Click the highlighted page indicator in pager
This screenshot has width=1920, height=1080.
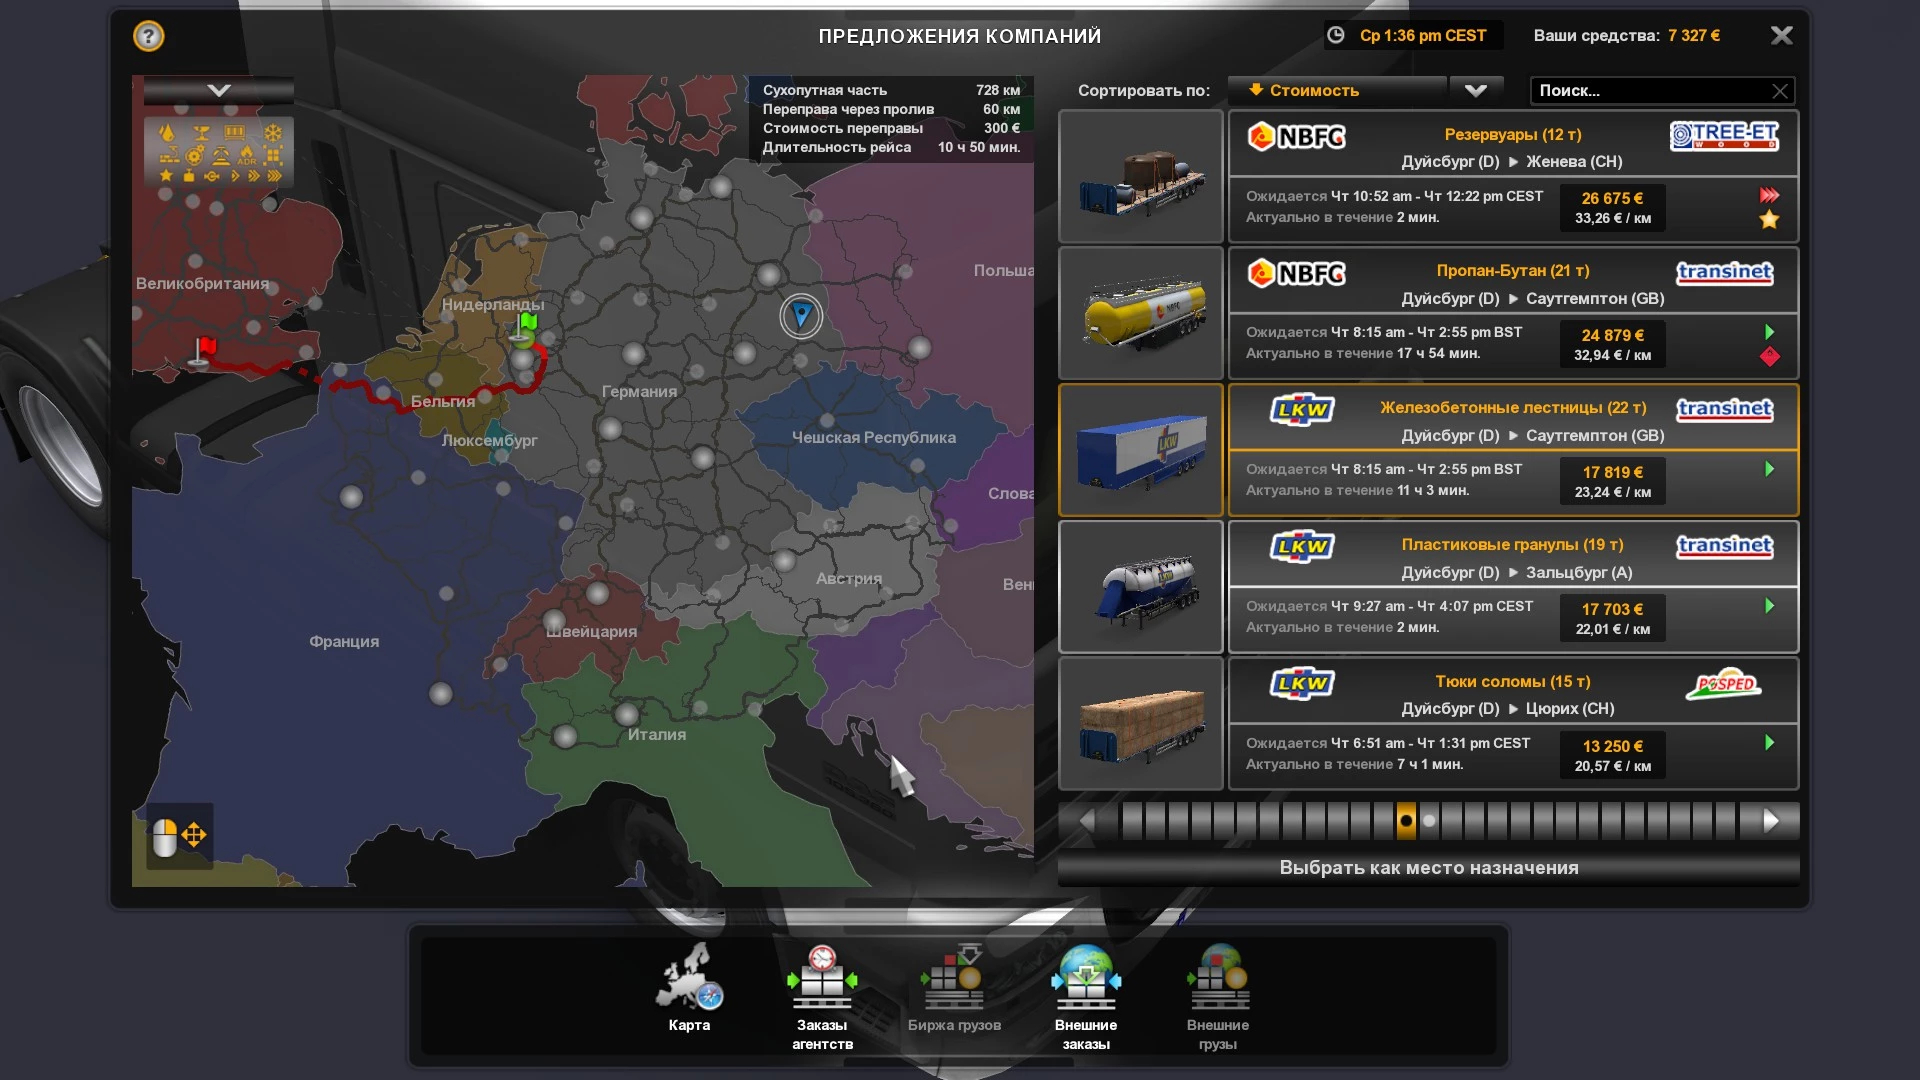[x=1406, y=821]
